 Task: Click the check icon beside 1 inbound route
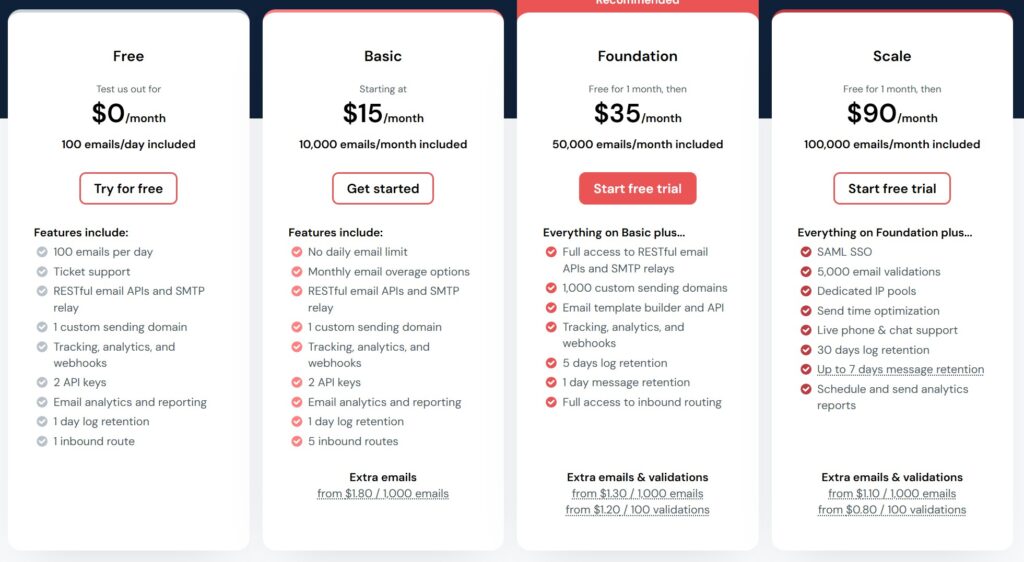[x=42, y=441]
